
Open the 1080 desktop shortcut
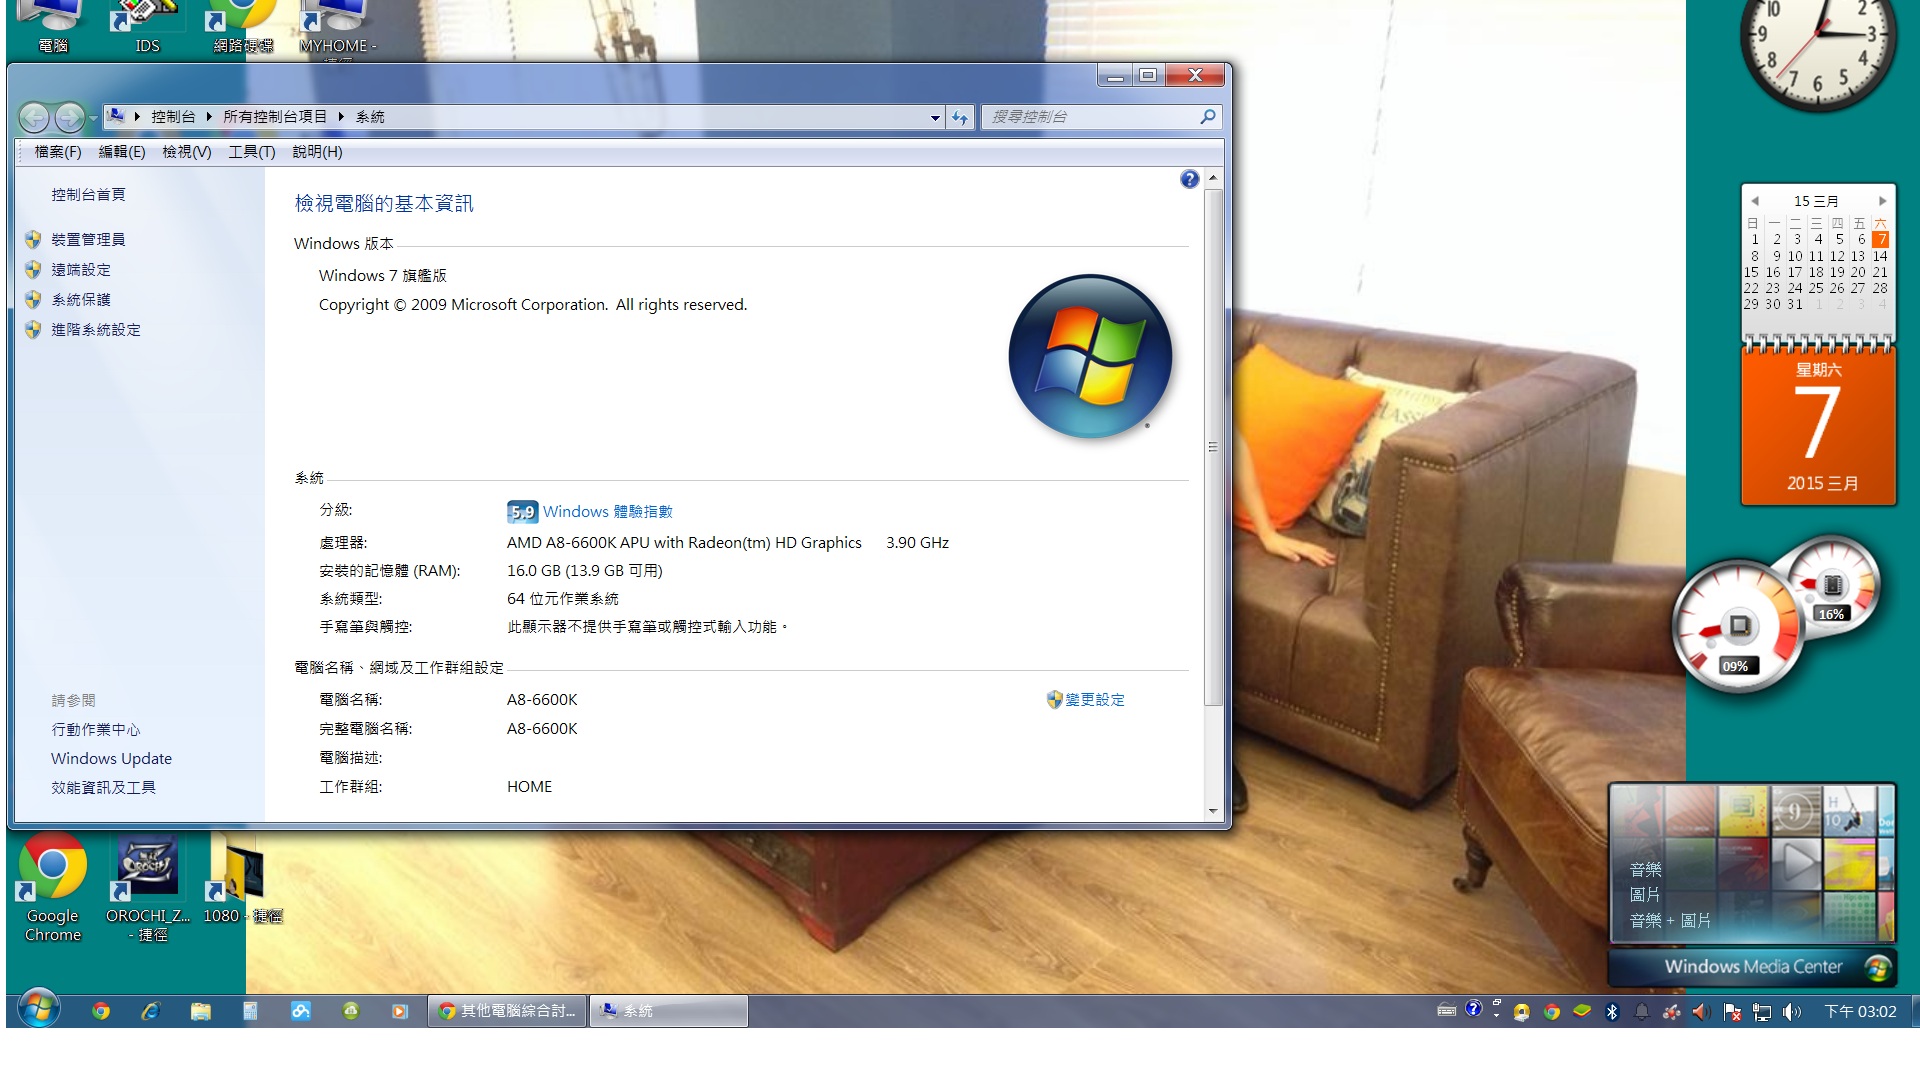pyautogui.click(x=243, y=880)
